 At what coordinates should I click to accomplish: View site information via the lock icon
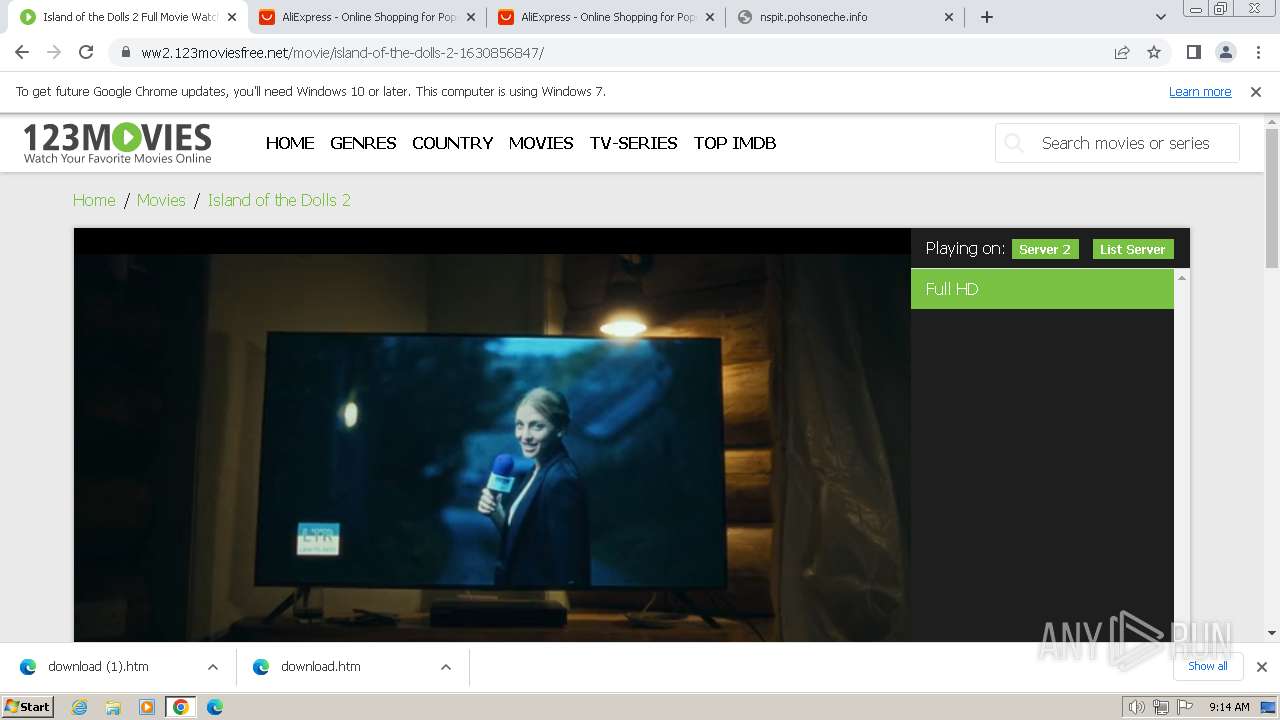tap(125, 52)
